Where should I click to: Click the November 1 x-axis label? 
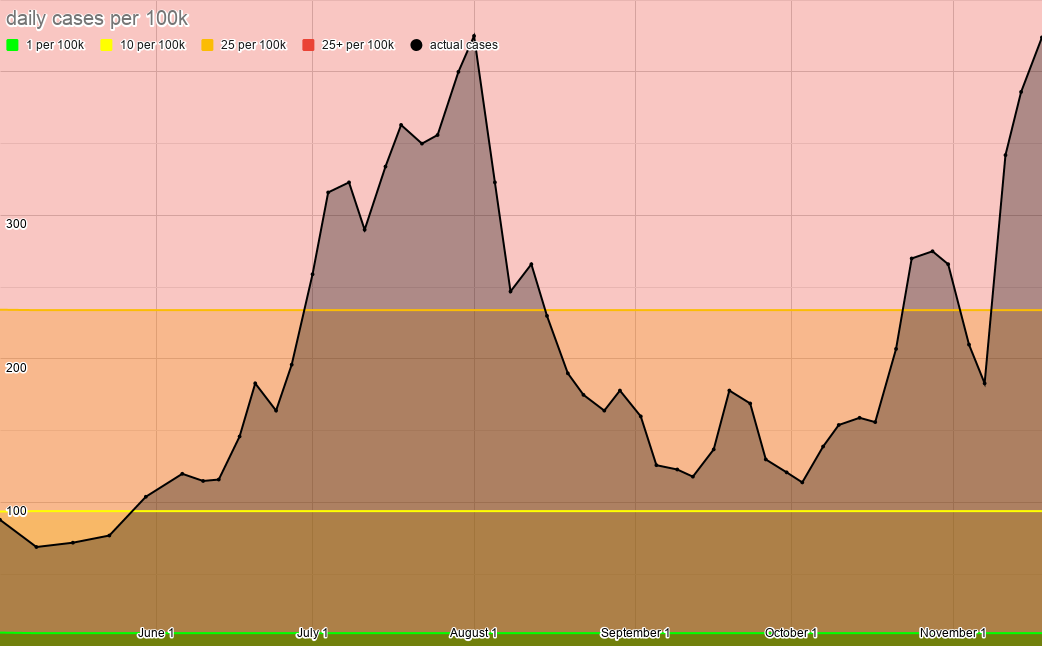click(x=953, y=633)
